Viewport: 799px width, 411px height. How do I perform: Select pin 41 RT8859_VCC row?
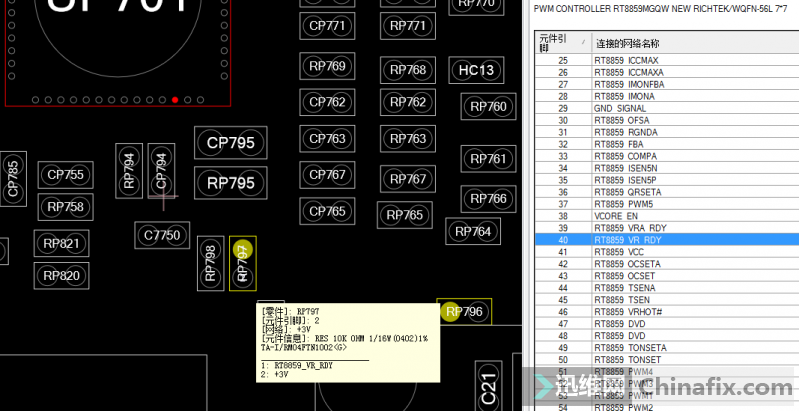click(660, 252)
